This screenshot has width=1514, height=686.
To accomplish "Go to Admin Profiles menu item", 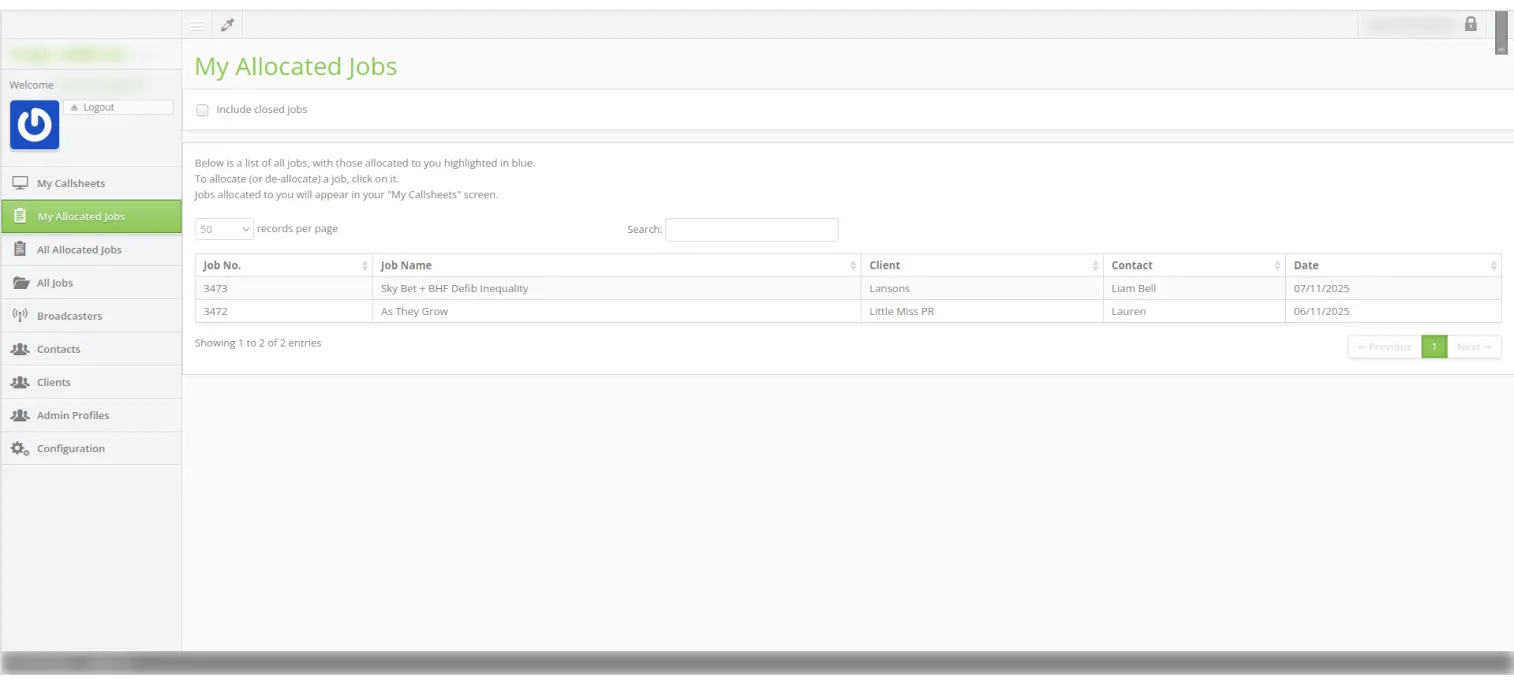I will (73, 415).
